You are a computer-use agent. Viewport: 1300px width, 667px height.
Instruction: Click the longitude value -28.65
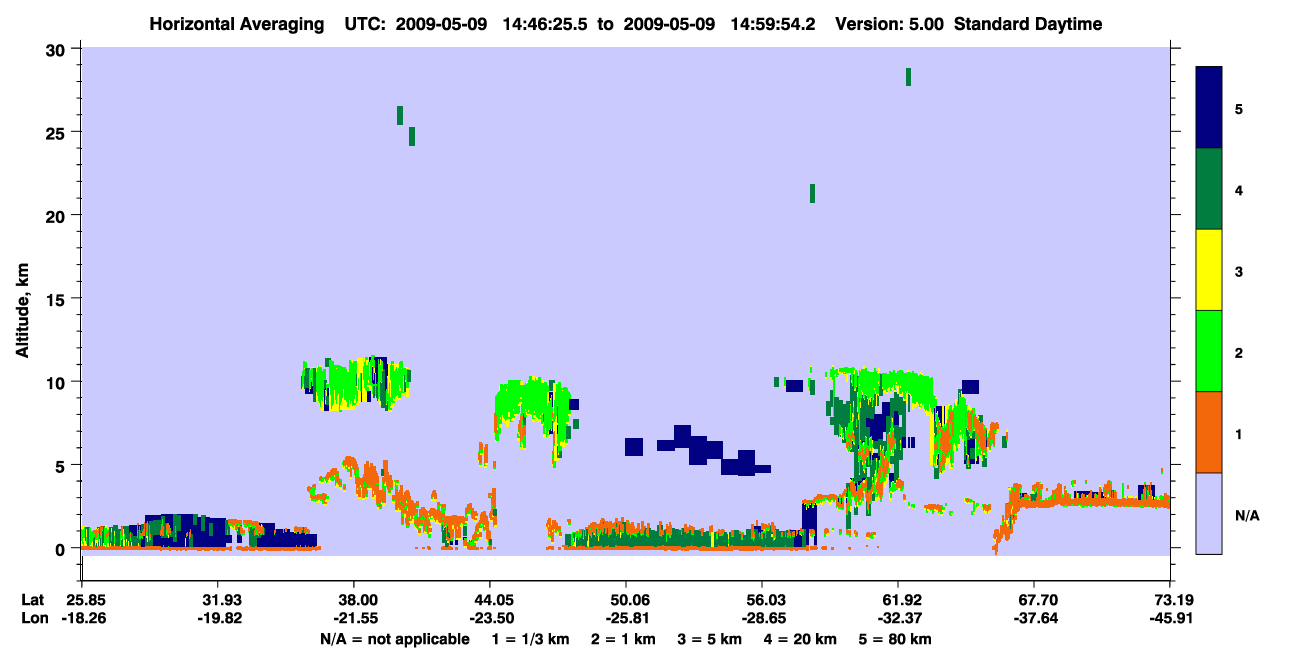(x=762, y=618)
